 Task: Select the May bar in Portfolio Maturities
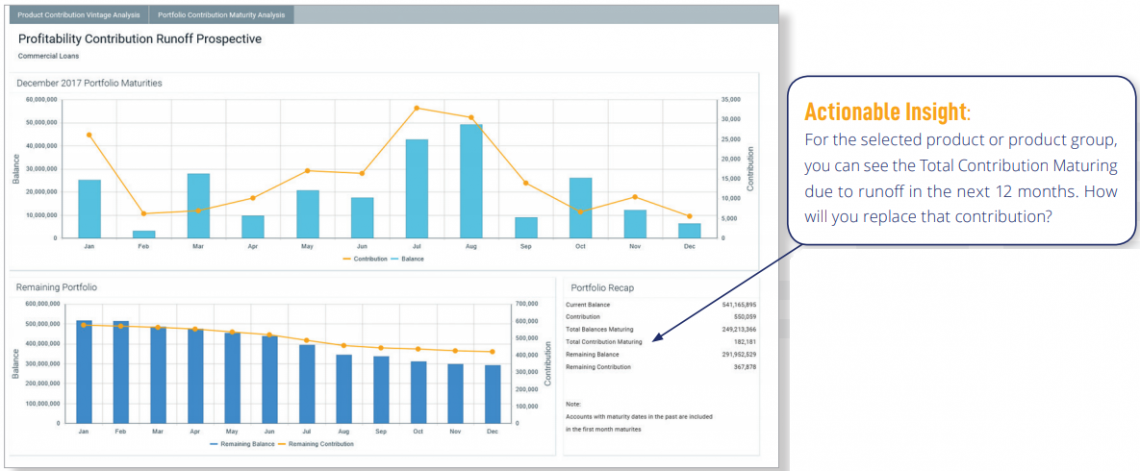point(308,214)
